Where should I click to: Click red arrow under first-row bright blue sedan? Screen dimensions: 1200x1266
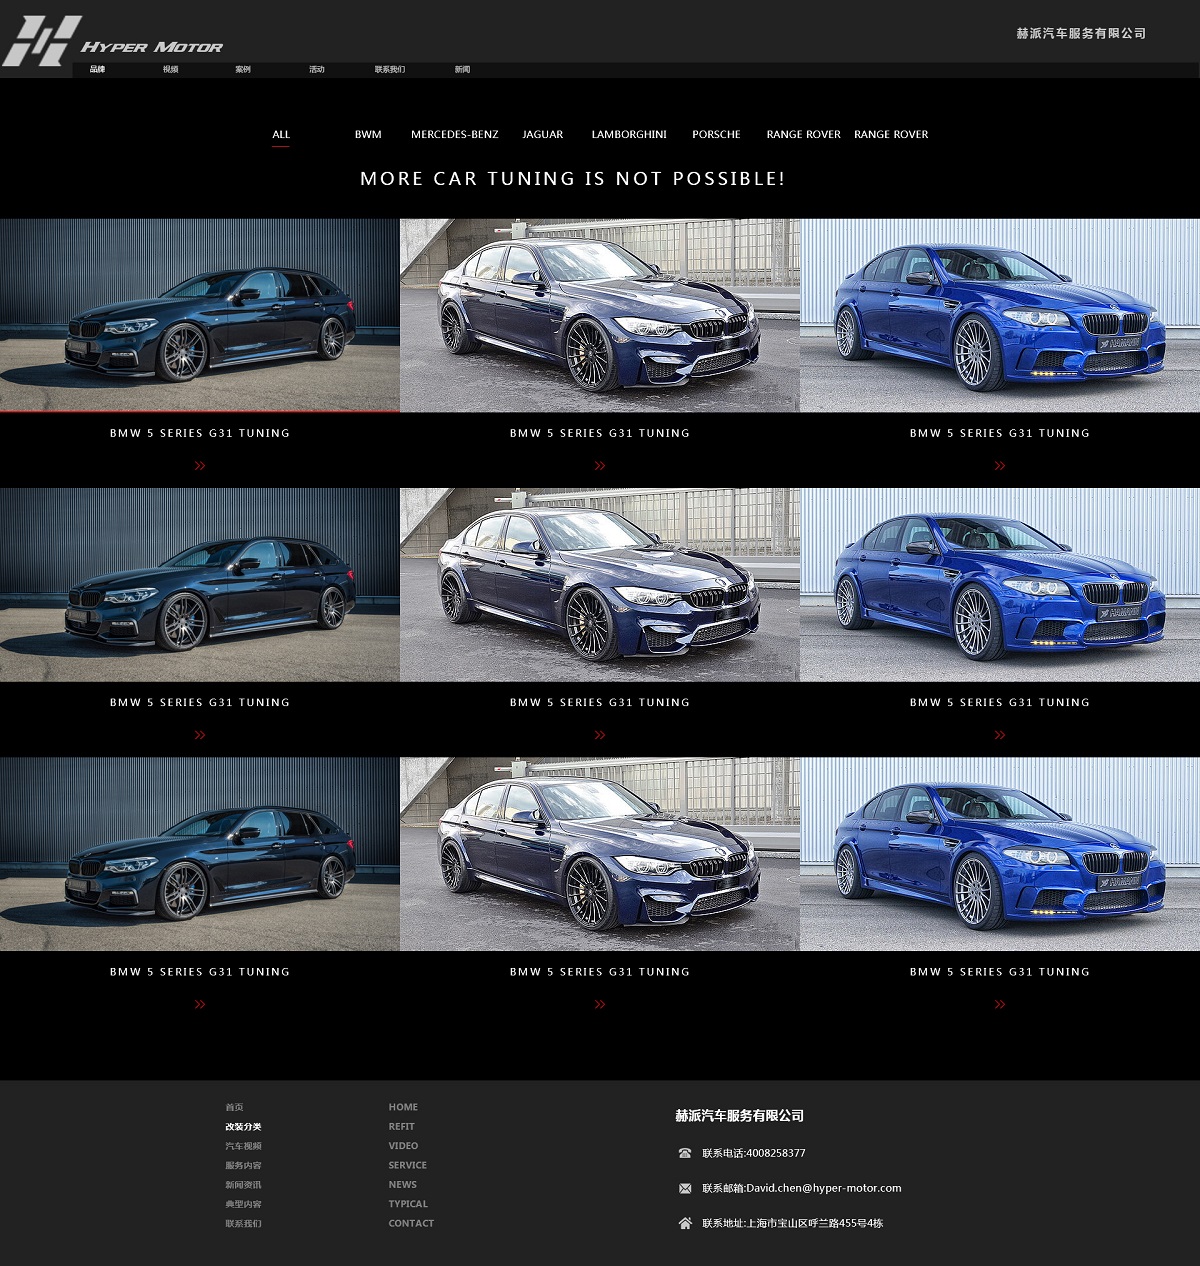1000,465
